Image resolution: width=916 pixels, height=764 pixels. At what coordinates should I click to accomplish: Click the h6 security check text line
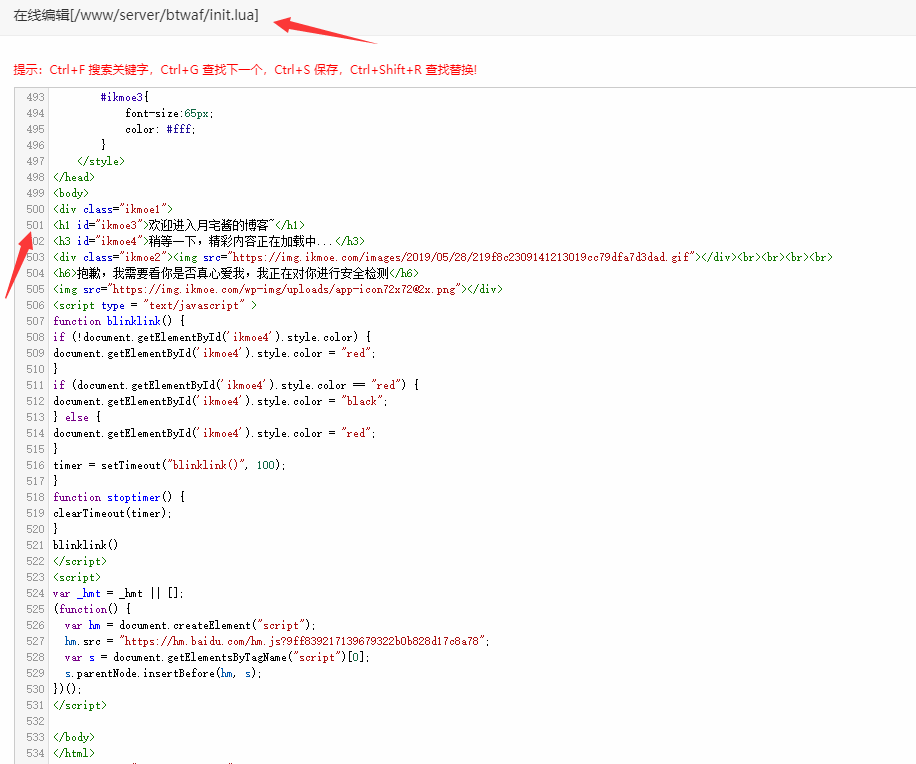click(x=236, y=273)
